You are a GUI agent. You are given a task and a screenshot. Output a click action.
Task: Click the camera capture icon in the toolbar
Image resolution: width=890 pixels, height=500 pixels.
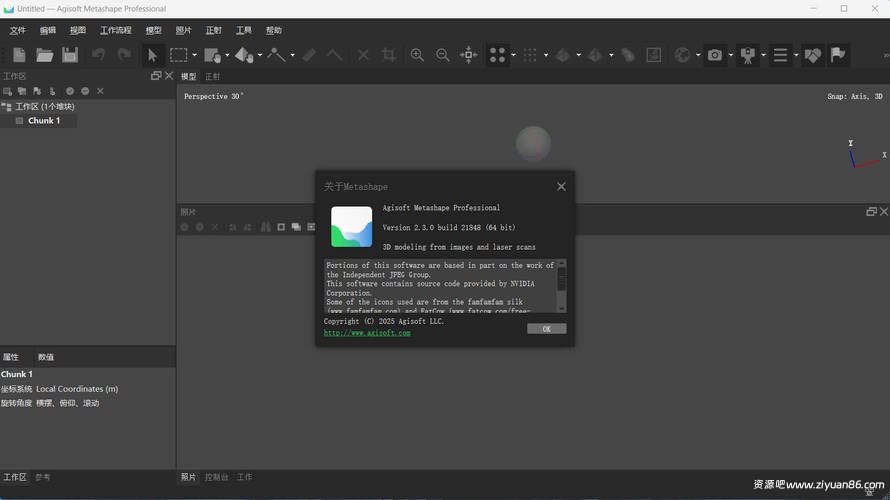[x=714, y=55]
